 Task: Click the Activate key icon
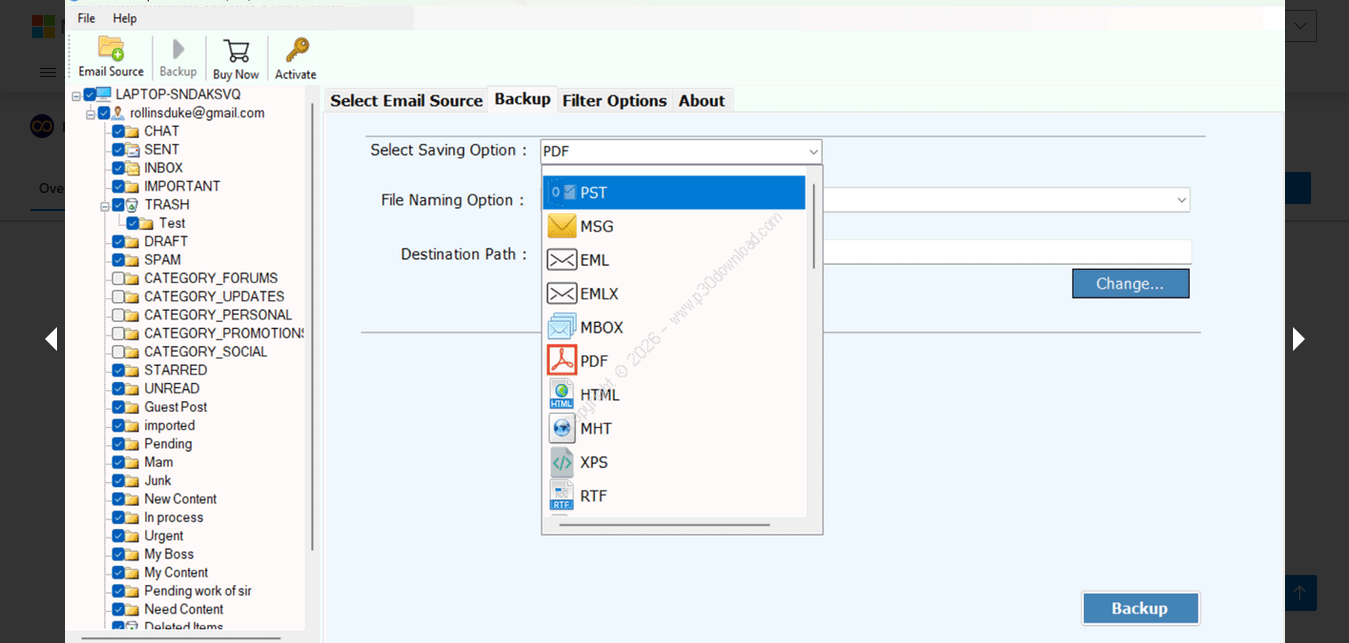click(296, 57)
